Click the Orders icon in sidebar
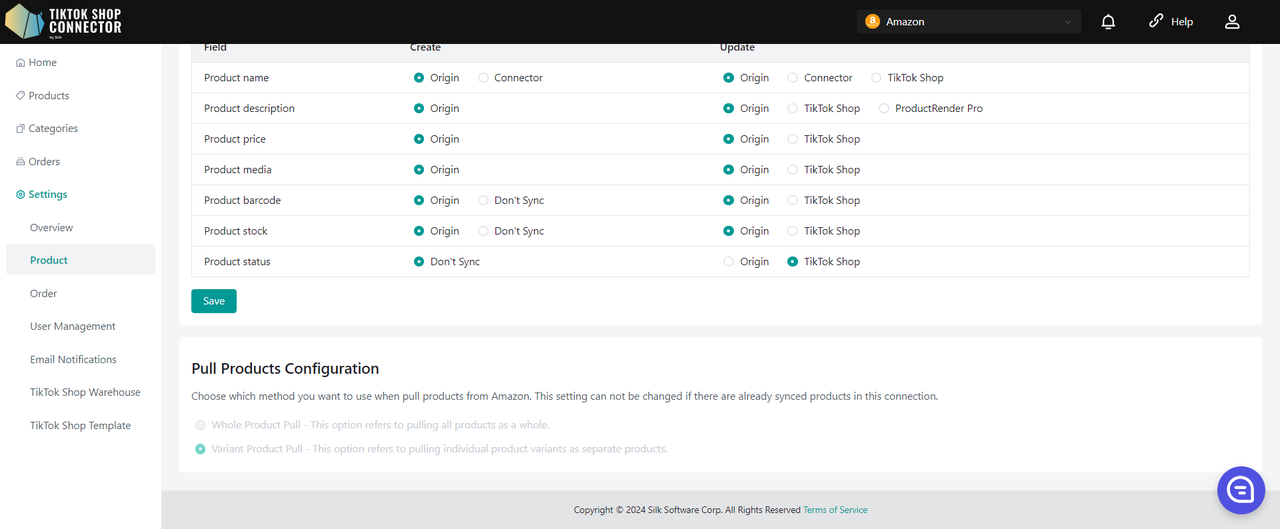This screenshot has height=529, width=1280. (21, 162)
